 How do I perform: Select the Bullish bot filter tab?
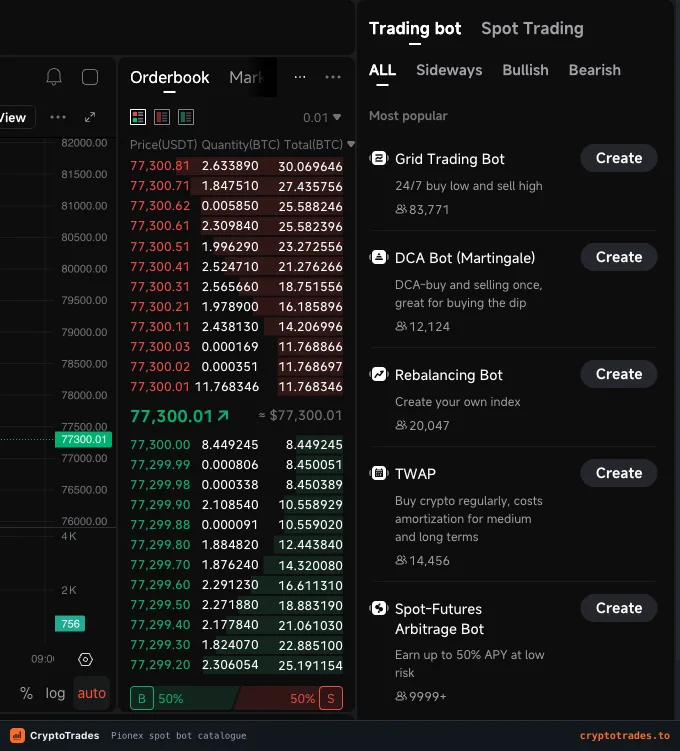click(x=525, y=70)
